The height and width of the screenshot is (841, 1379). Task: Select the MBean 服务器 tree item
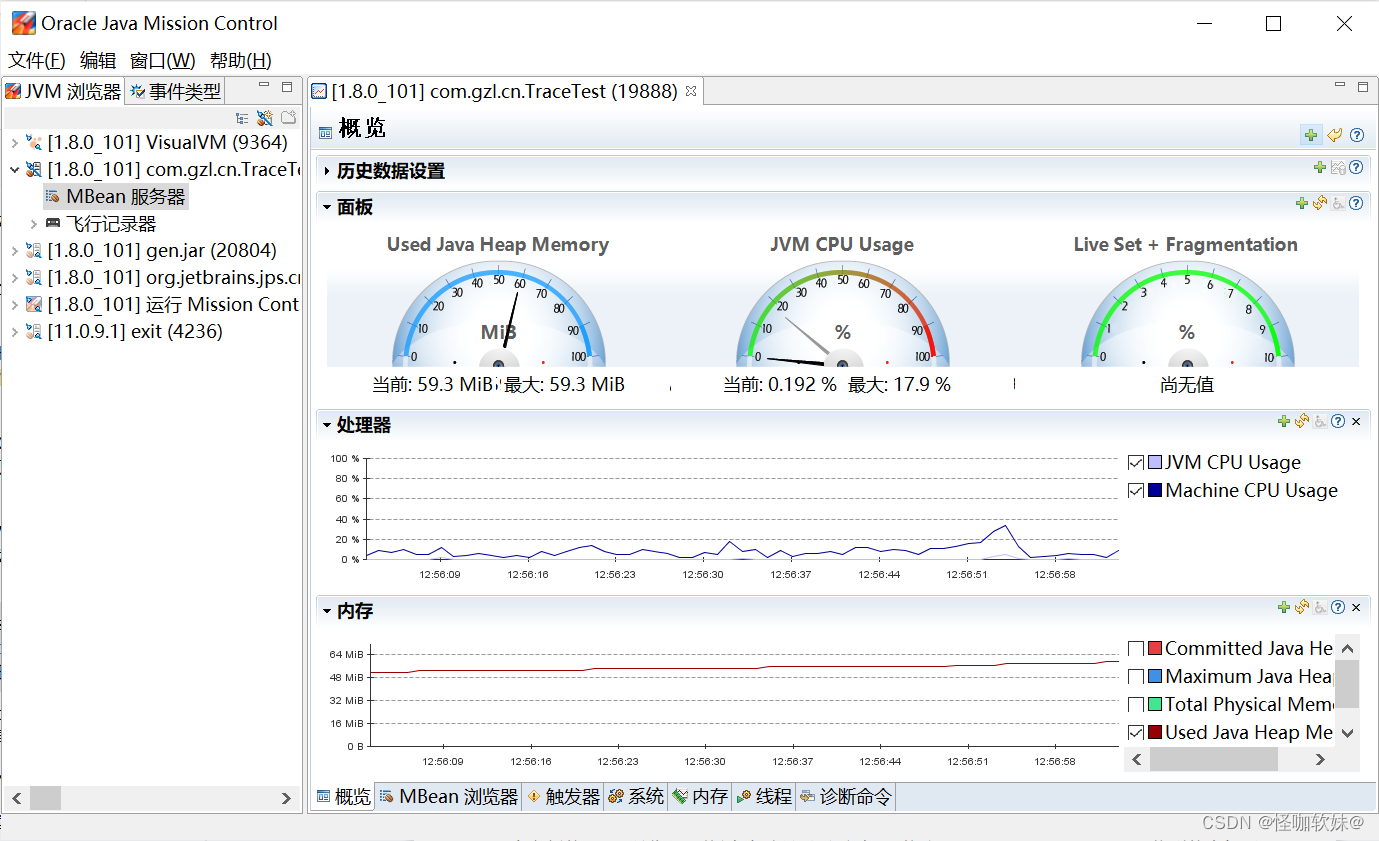coord(116,197)
